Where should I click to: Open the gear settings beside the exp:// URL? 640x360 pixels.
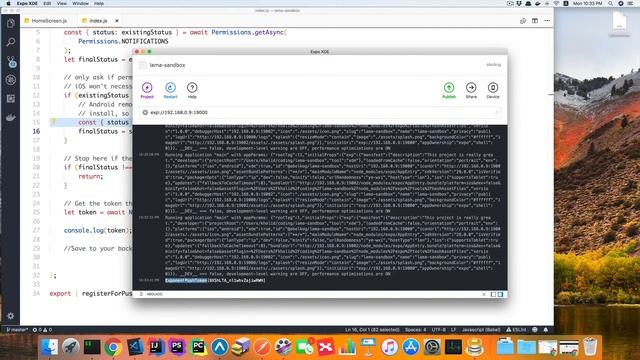point(145,112)
